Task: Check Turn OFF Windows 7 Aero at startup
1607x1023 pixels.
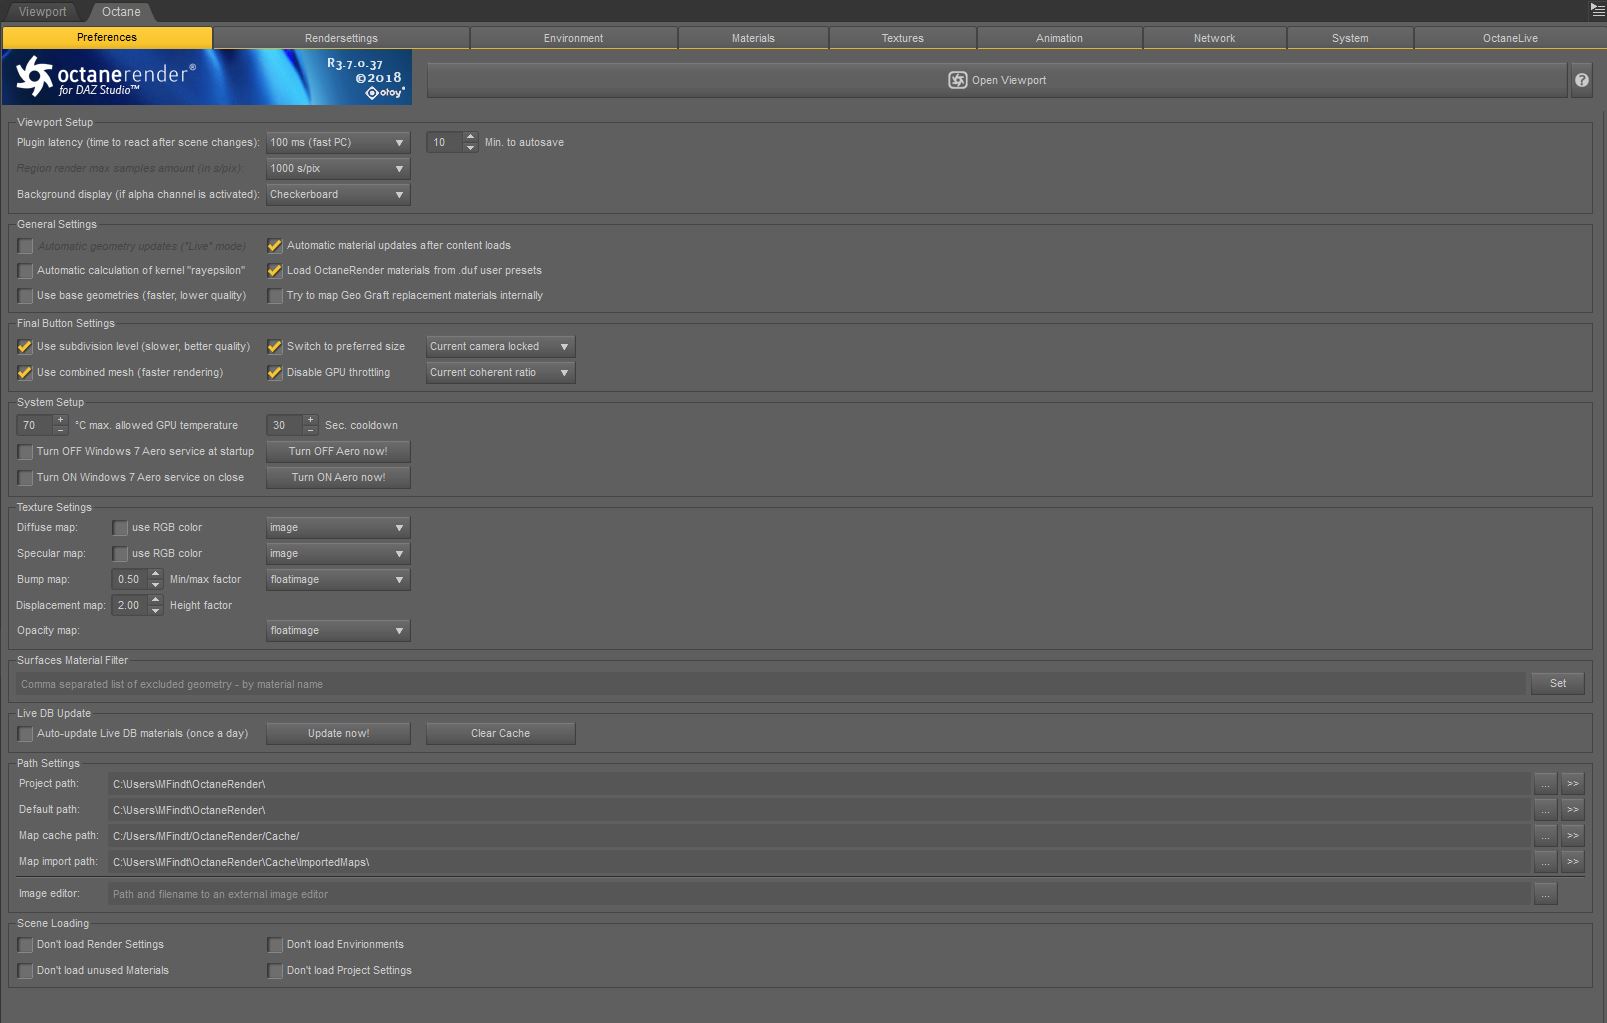Action: click(x=25, y=452)
